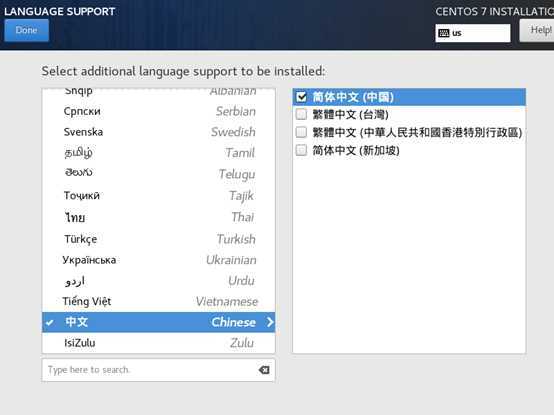Select Urdu language row
Screen dimensions: 554x415
tap(158, 281)
